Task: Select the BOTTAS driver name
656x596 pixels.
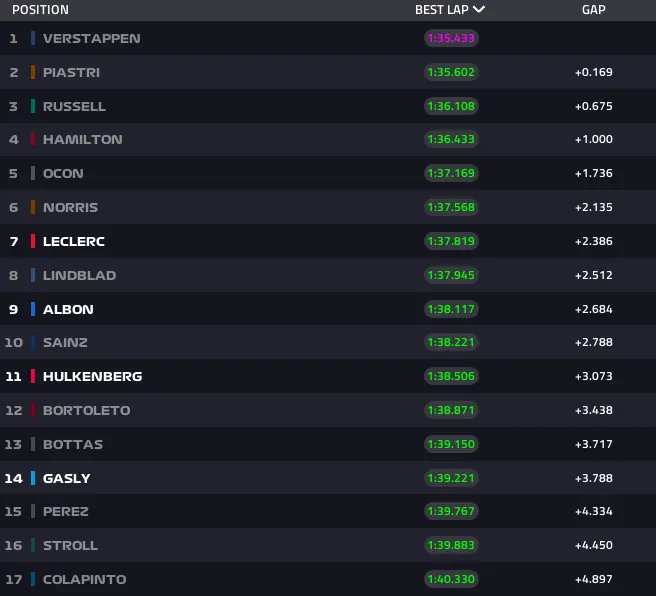Action: (x=73, y=444)
